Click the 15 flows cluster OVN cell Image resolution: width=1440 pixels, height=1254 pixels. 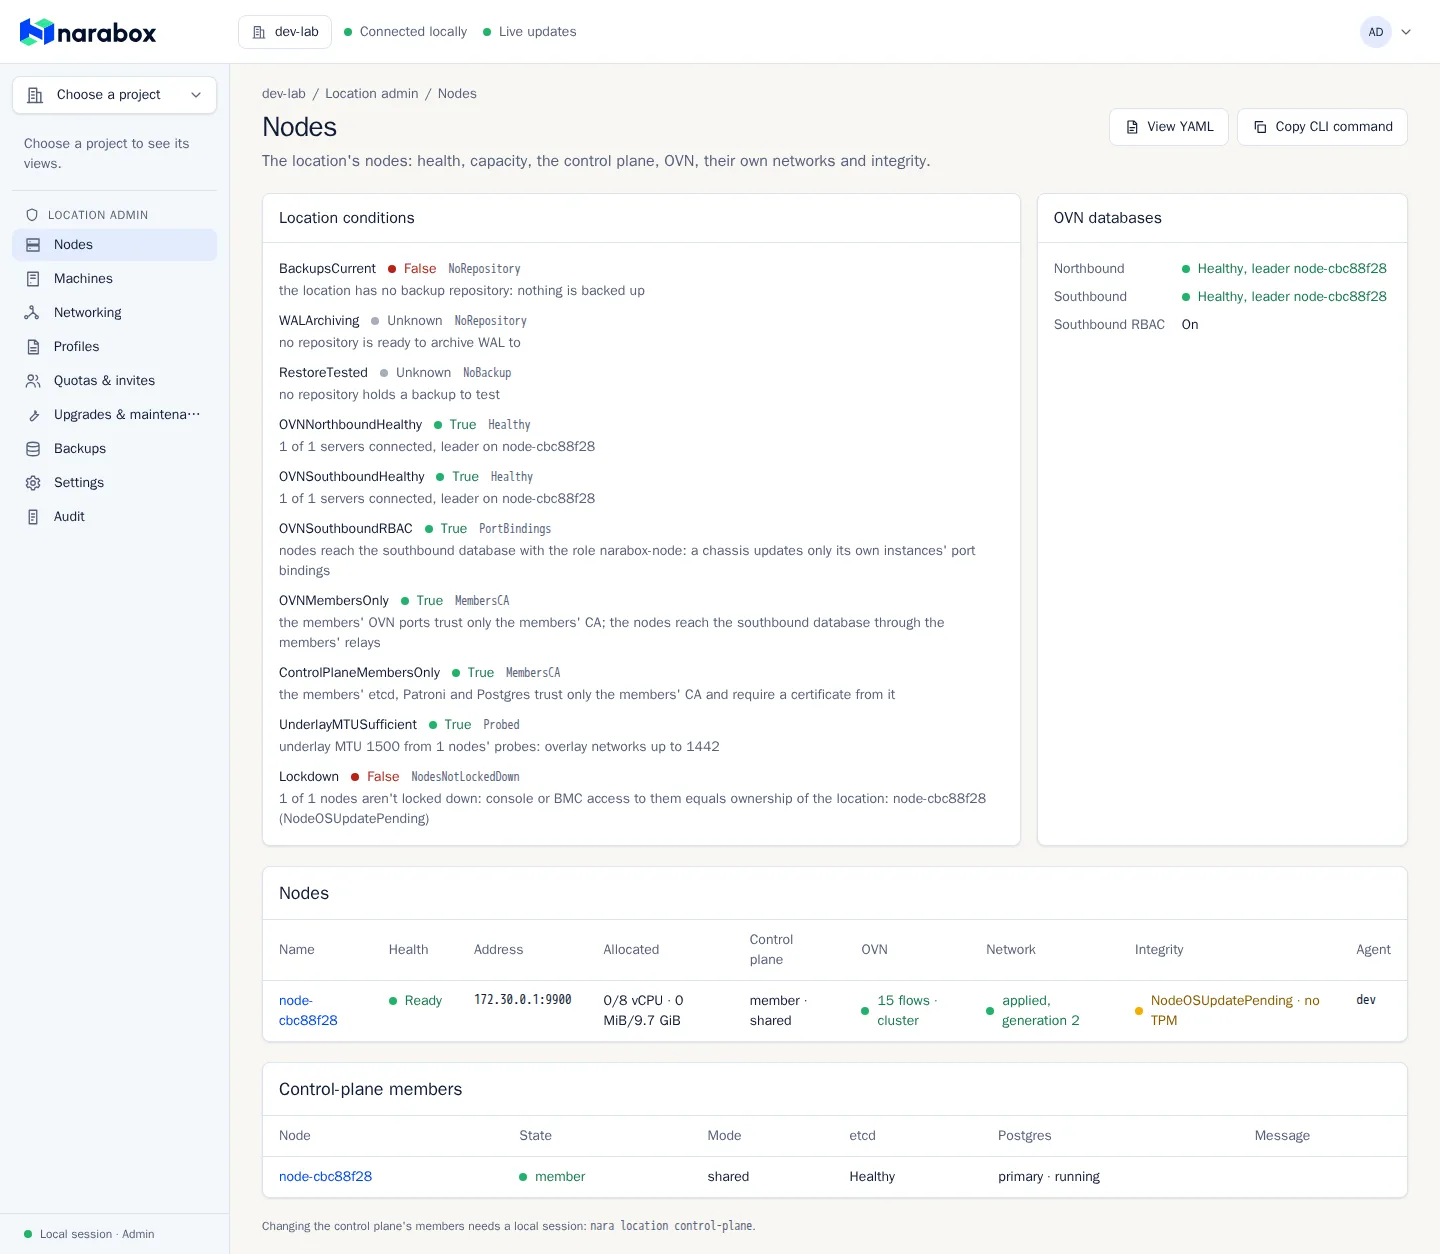click(x=899, y=1011)
